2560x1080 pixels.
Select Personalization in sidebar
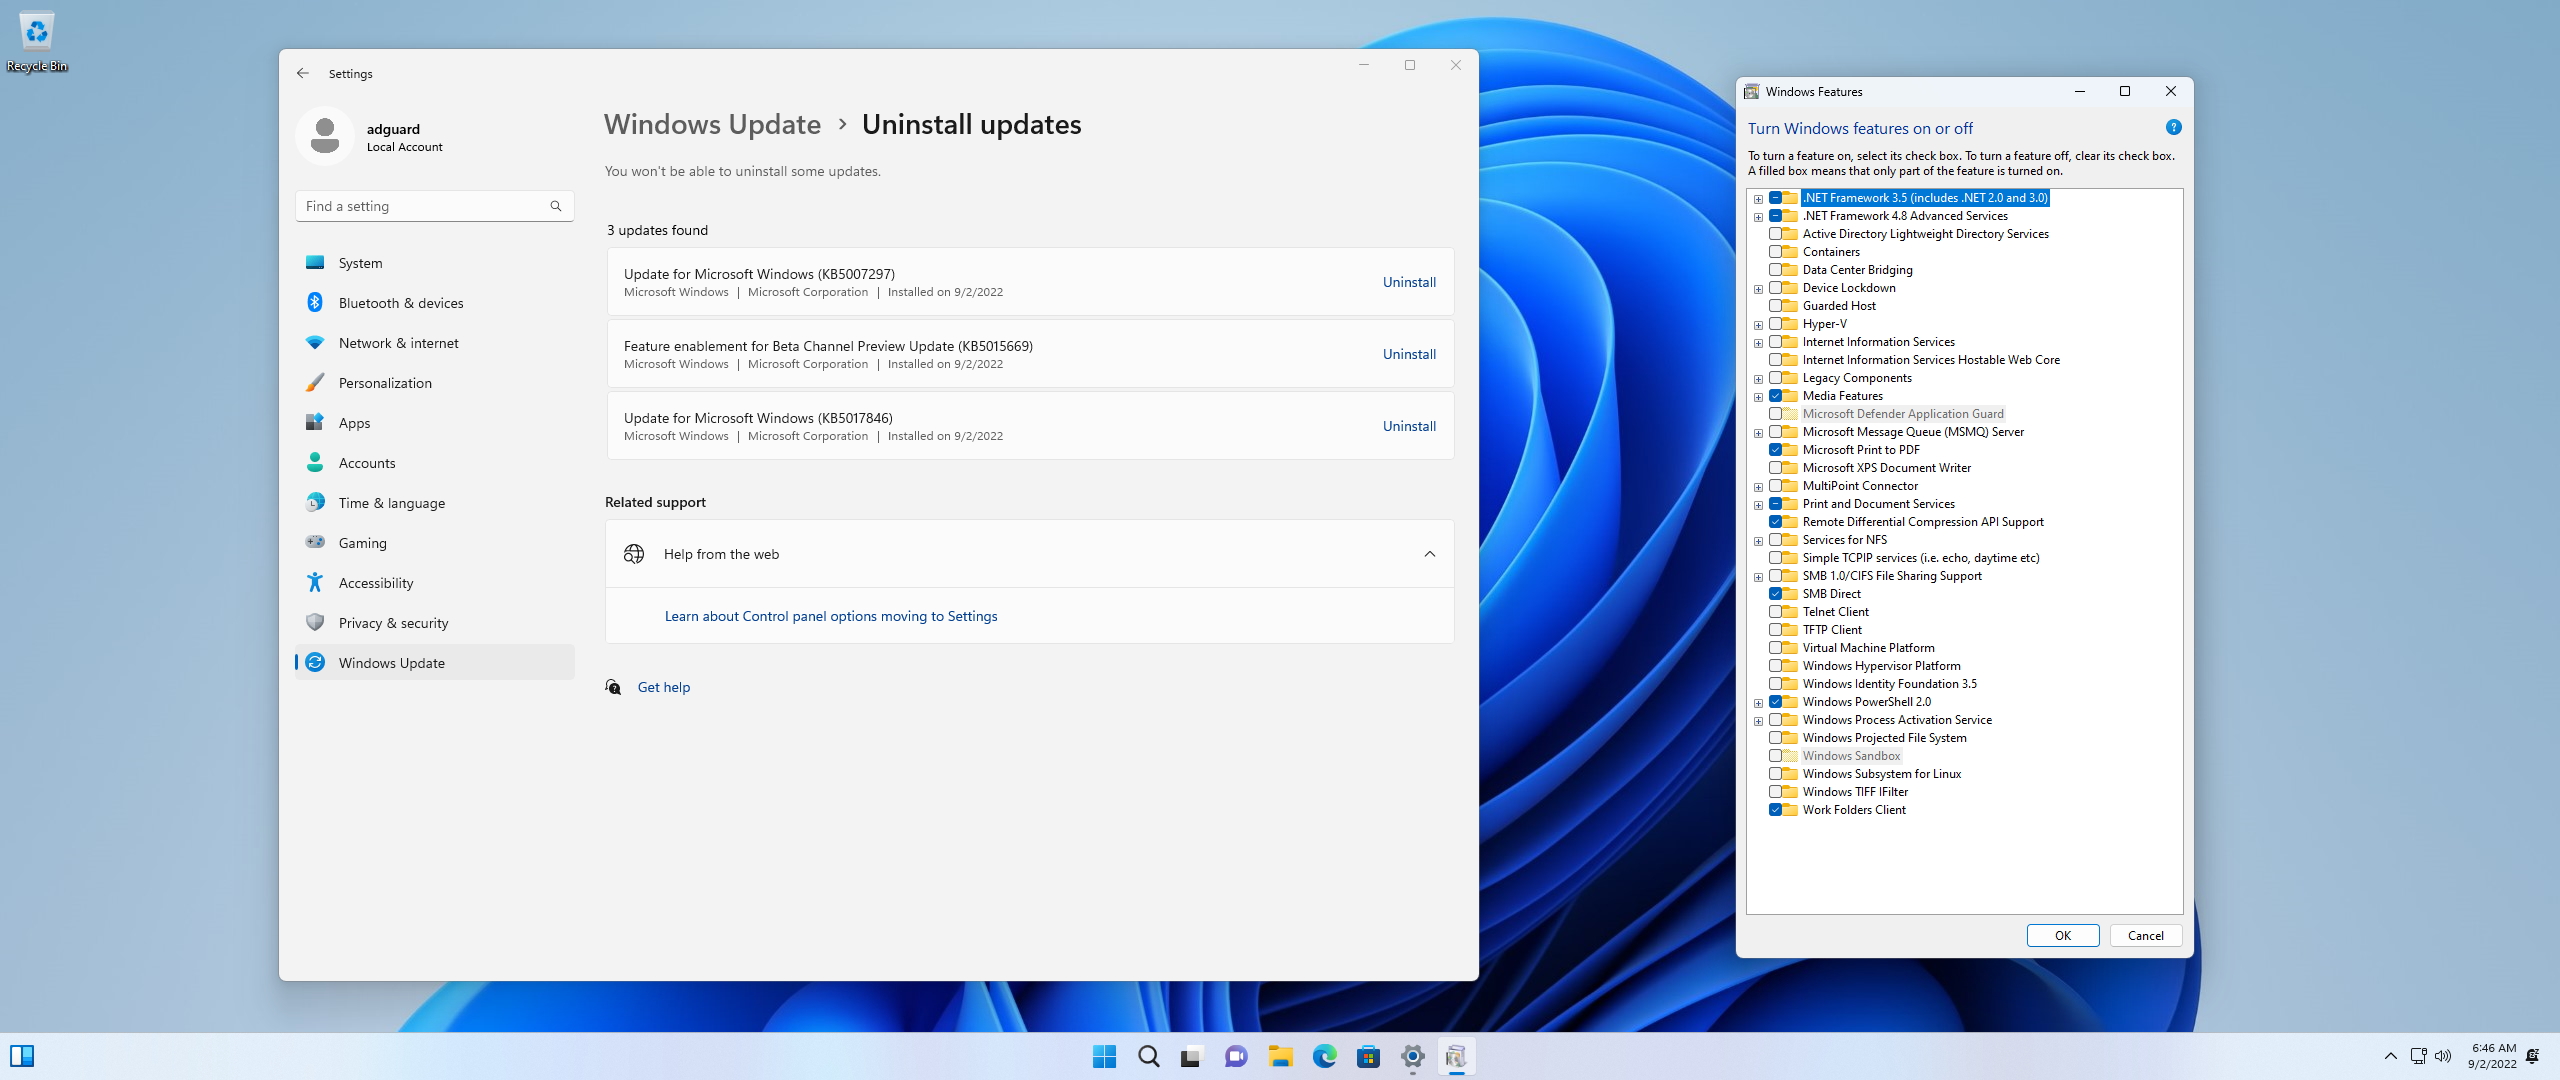click(x=435, y=383)
